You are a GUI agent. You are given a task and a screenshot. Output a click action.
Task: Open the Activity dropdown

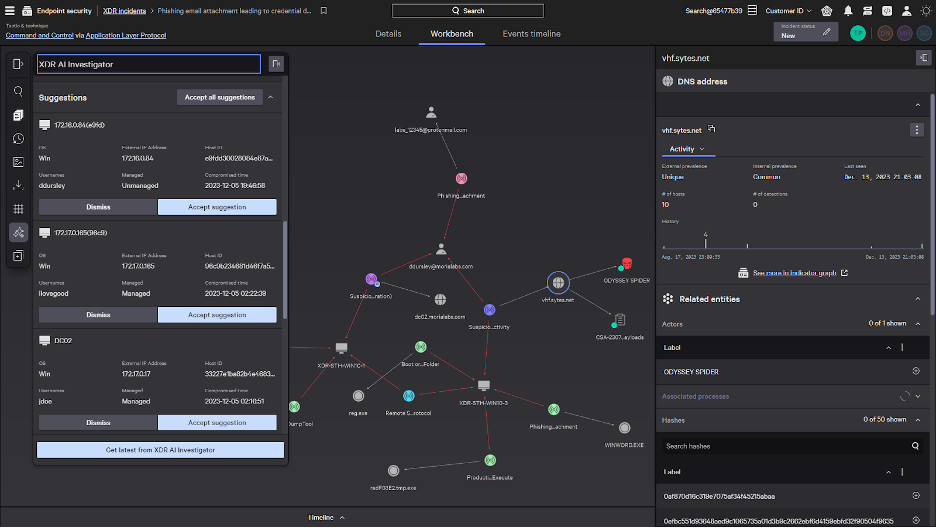coord(687,149)
